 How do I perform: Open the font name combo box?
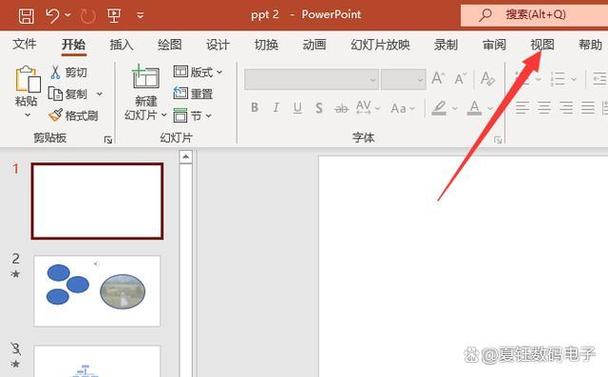(x=311, y=80)
